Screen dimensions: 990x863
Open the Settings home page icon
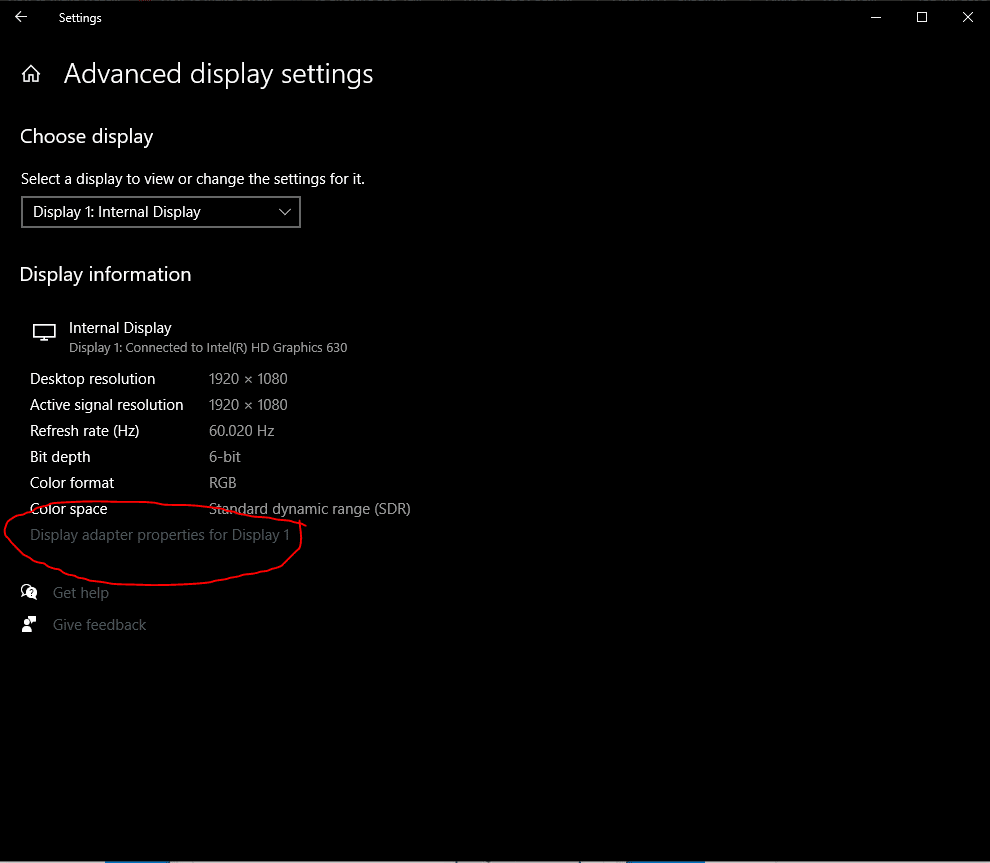[x=31, y=74]
